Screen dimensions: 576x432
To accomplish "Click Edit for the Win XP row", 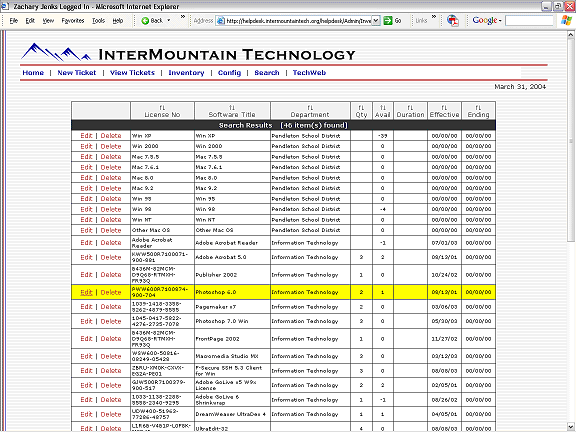I will click(86, 136).
